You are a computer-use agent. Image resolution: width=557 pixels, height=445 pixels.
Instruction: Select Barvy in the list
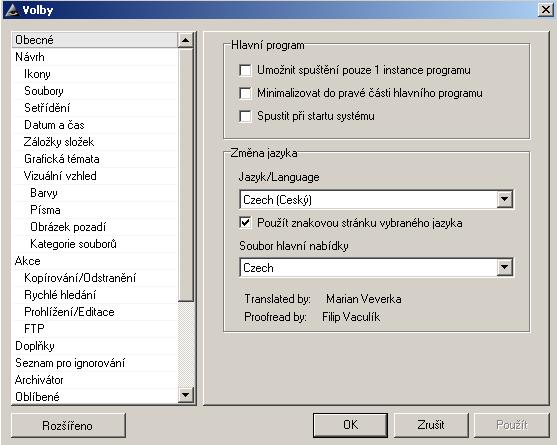point(94,193)
